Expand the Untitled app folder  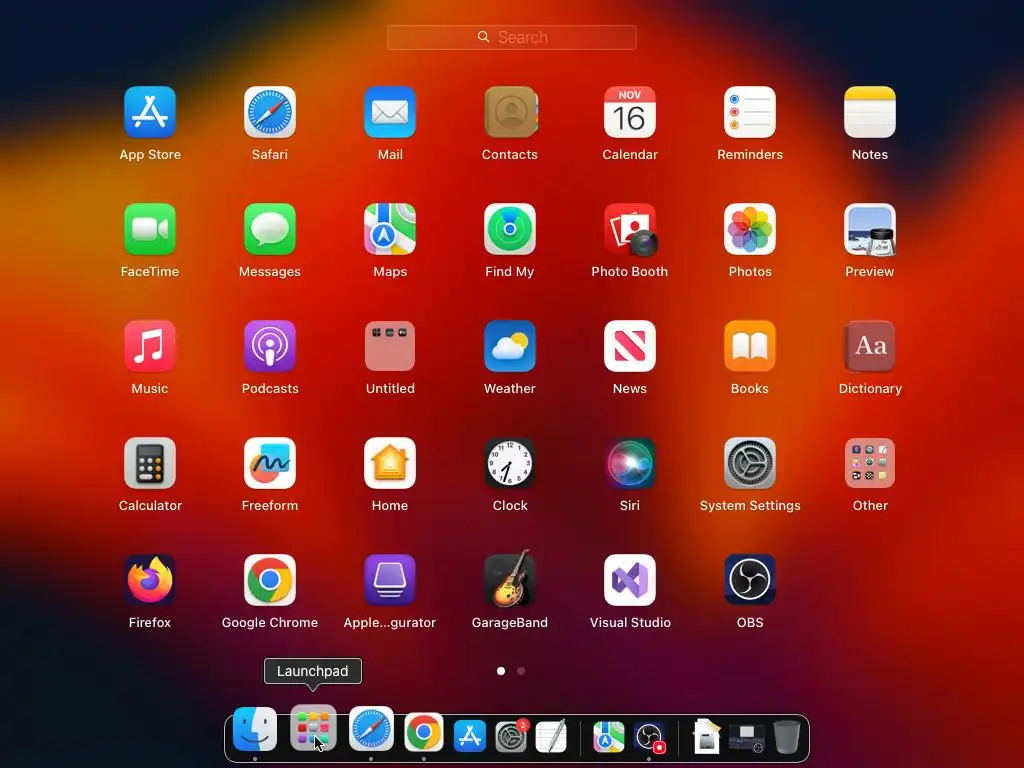point(390,346)
